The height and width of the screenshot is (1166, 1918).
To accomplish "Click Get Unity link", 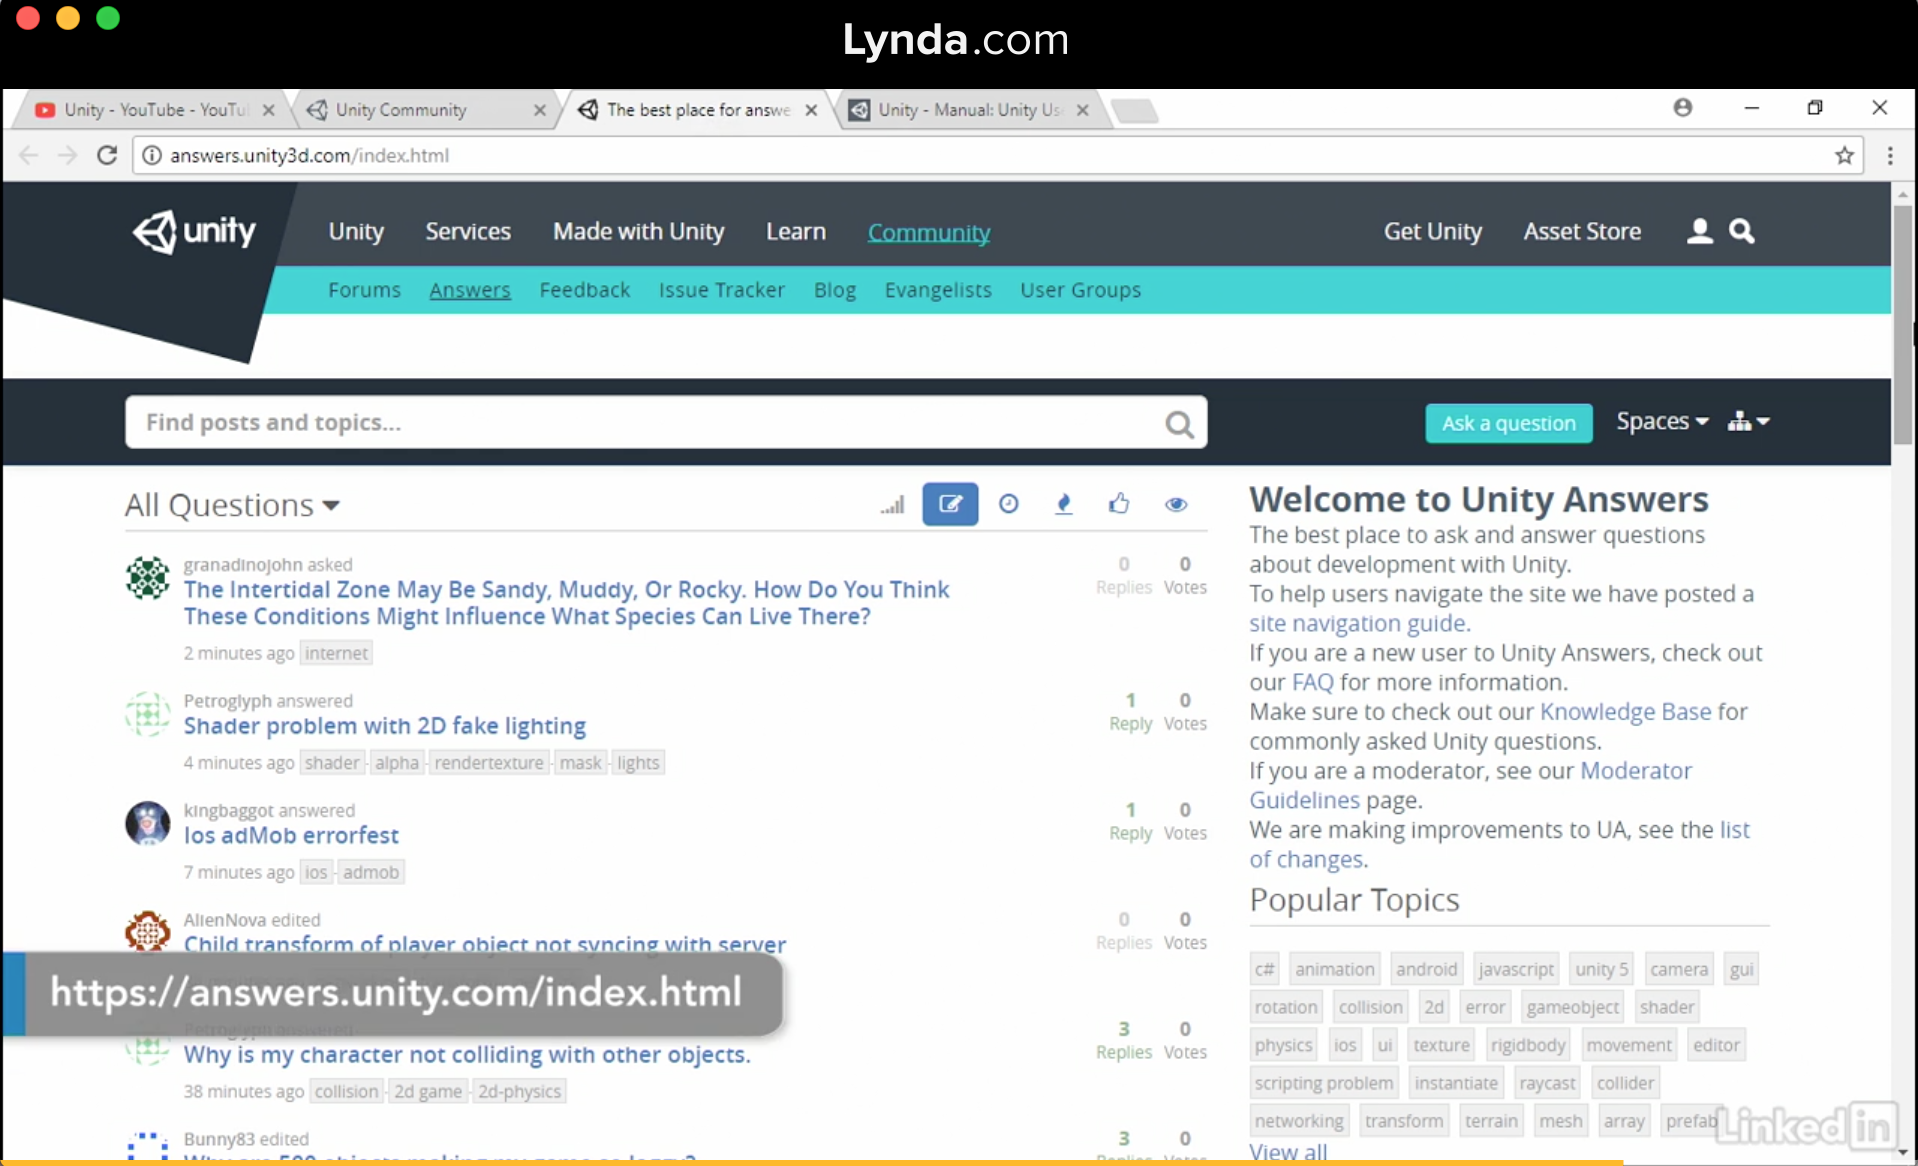I will [1432, 231].
